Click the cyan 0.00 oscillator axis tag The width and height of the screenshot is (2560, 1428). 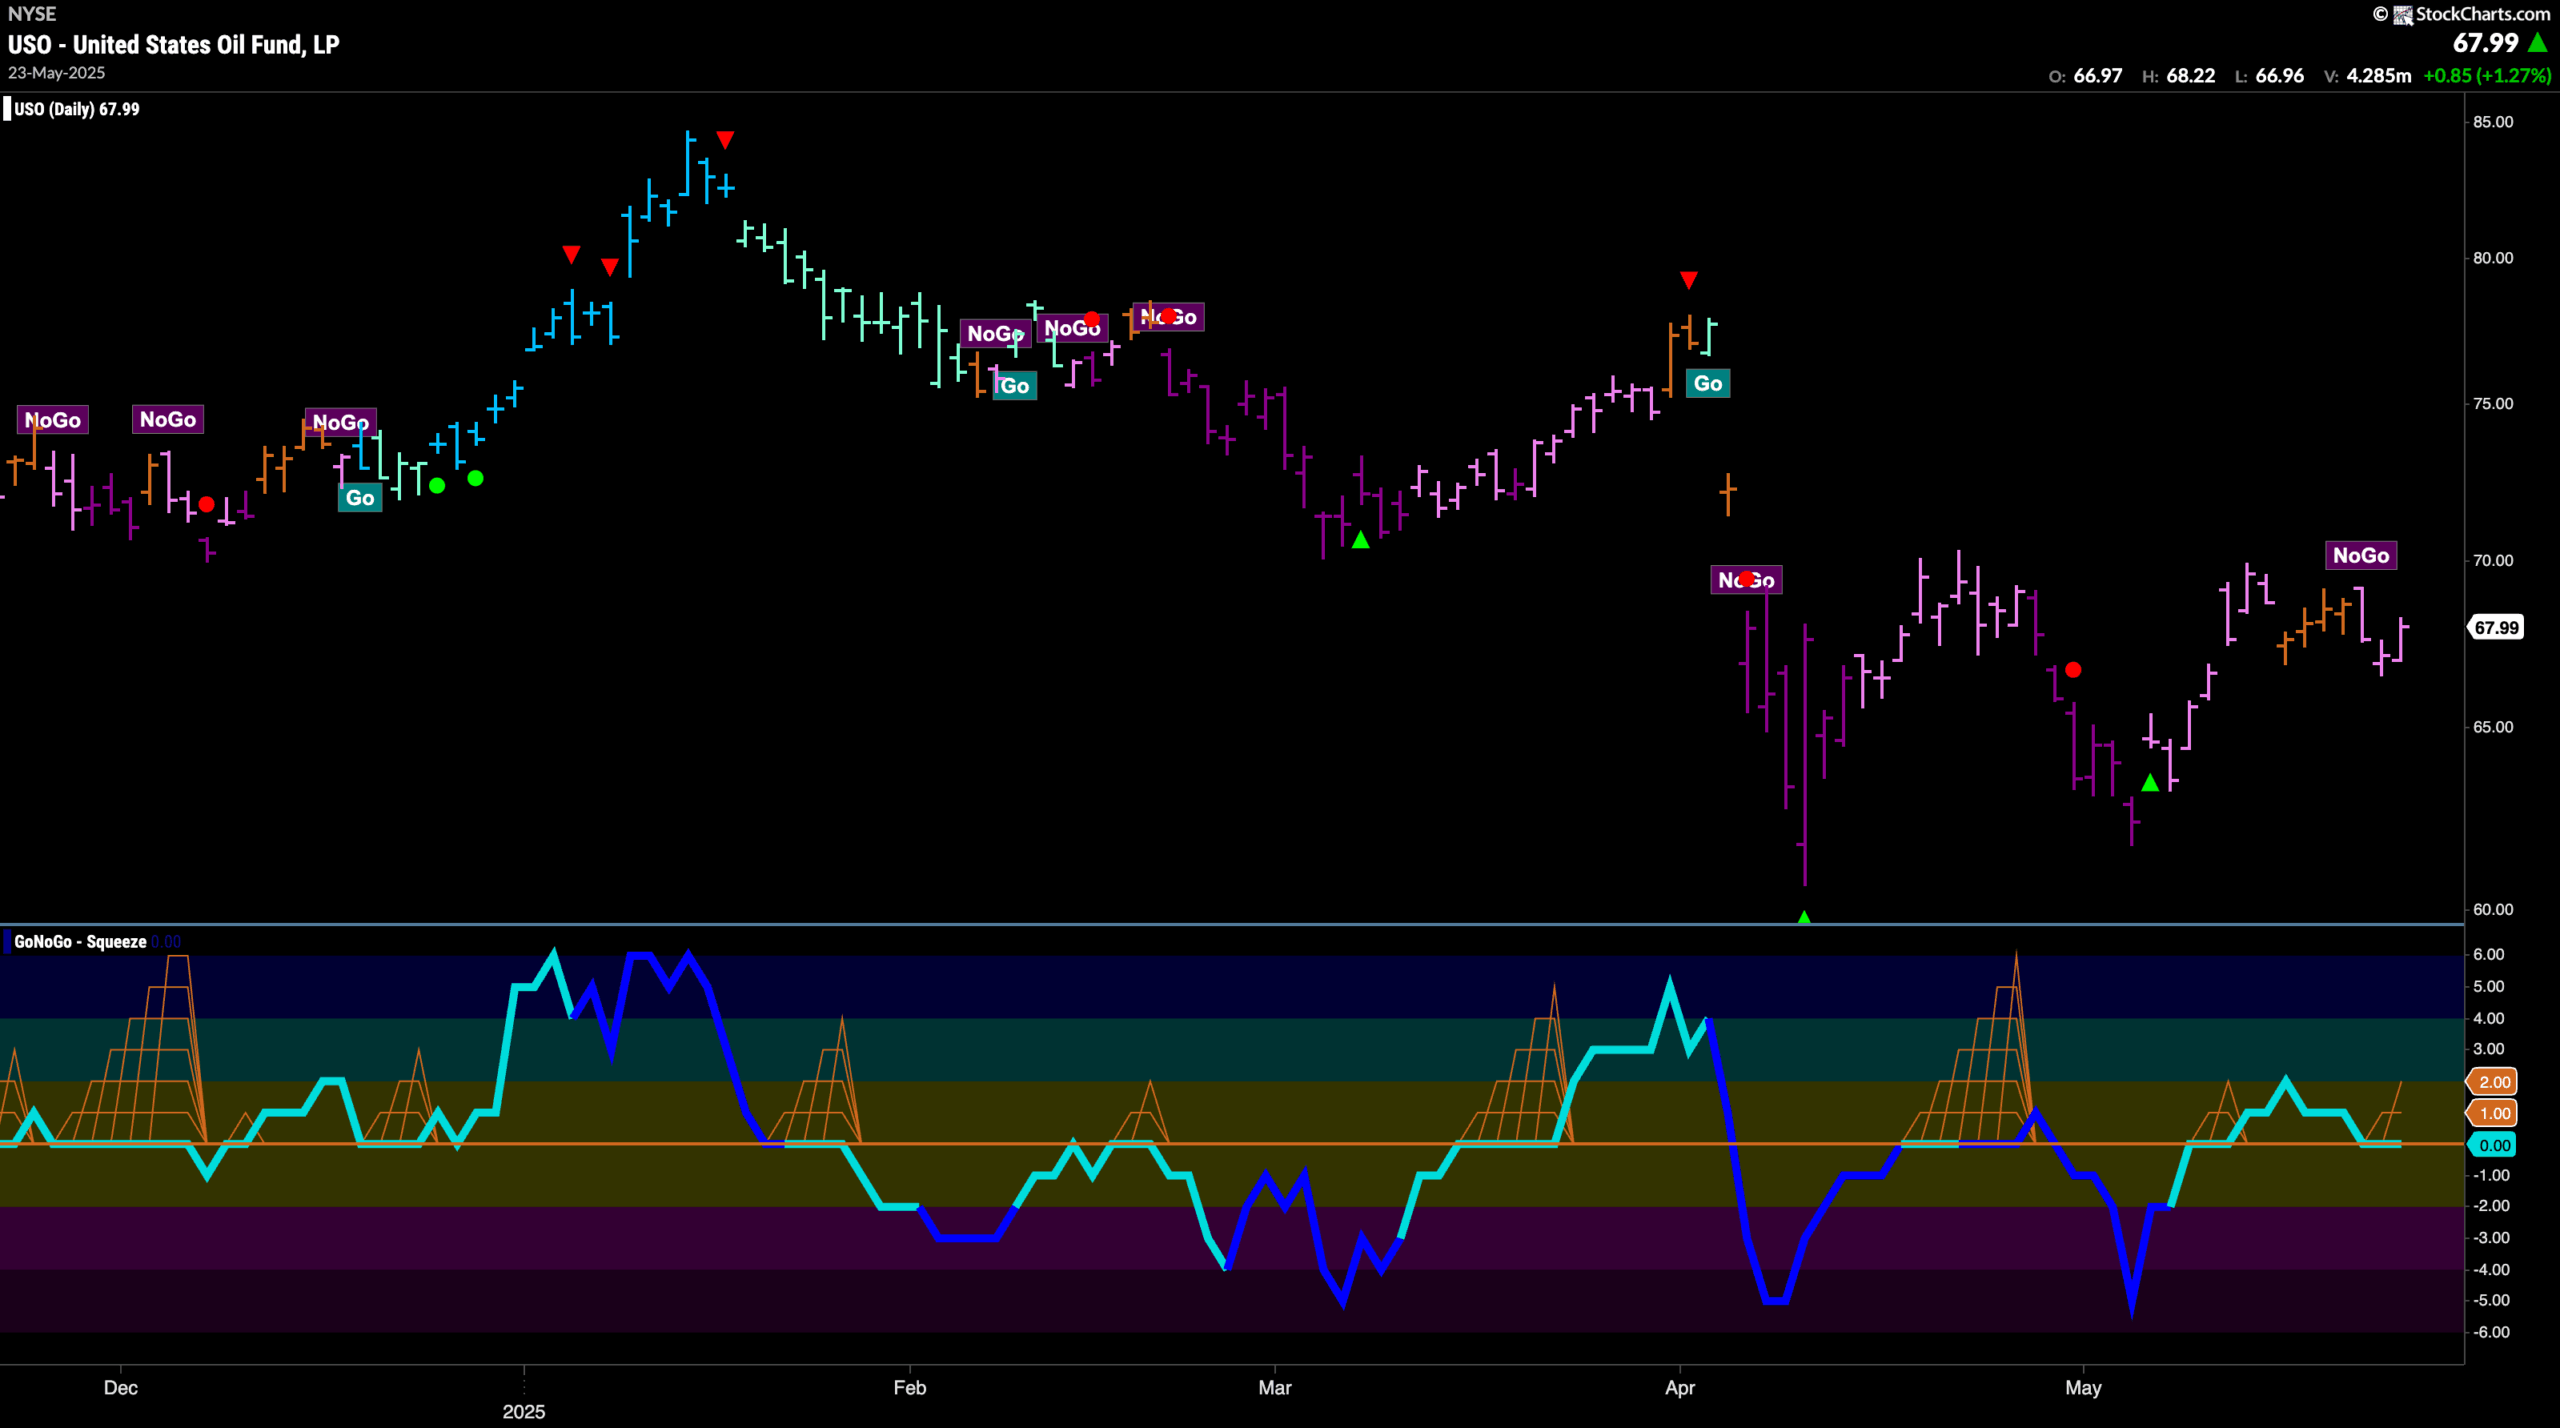point(2494,1145)
